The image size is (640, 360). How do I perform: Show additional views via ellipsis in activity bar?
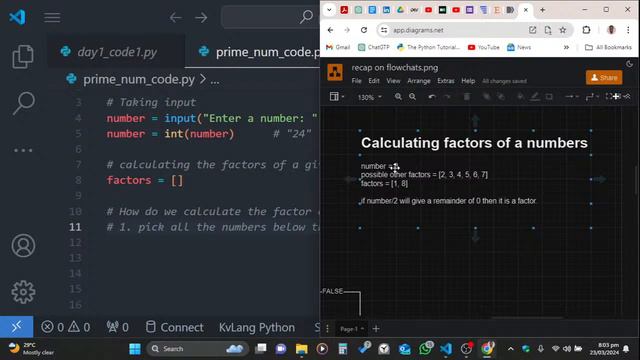tap(23, 150)
